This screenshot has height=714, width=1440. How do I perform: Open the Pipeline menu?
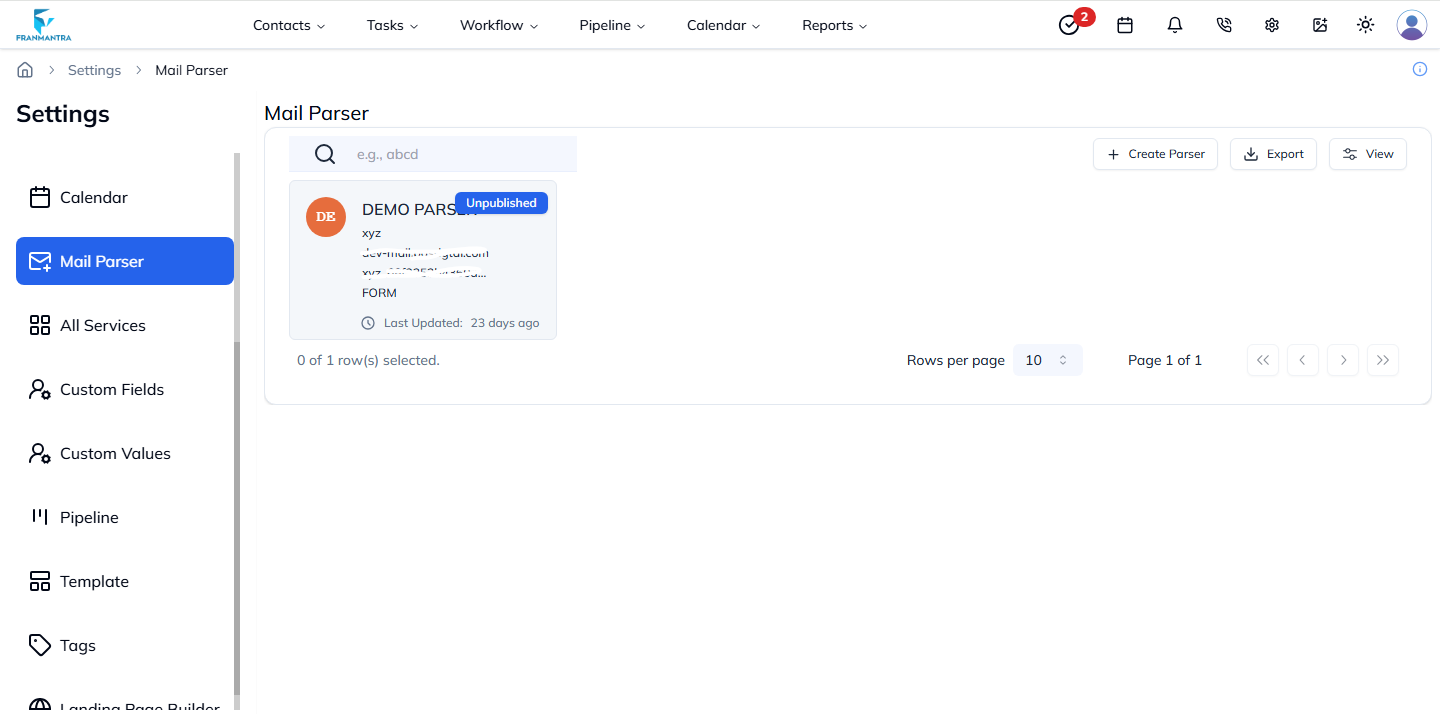611,25
